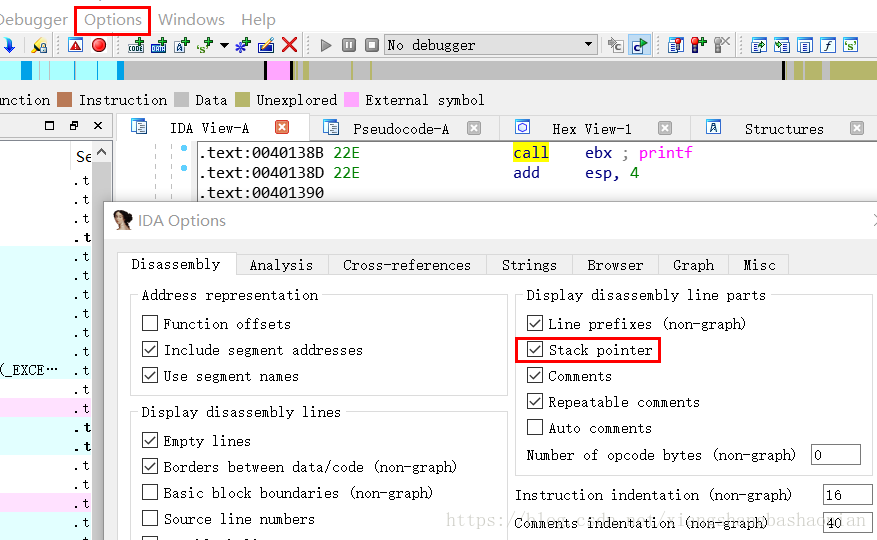This screenshot has height=540, width=877.
Task: Close the IDA View-A tab with red X
Action: click(282, 127)
